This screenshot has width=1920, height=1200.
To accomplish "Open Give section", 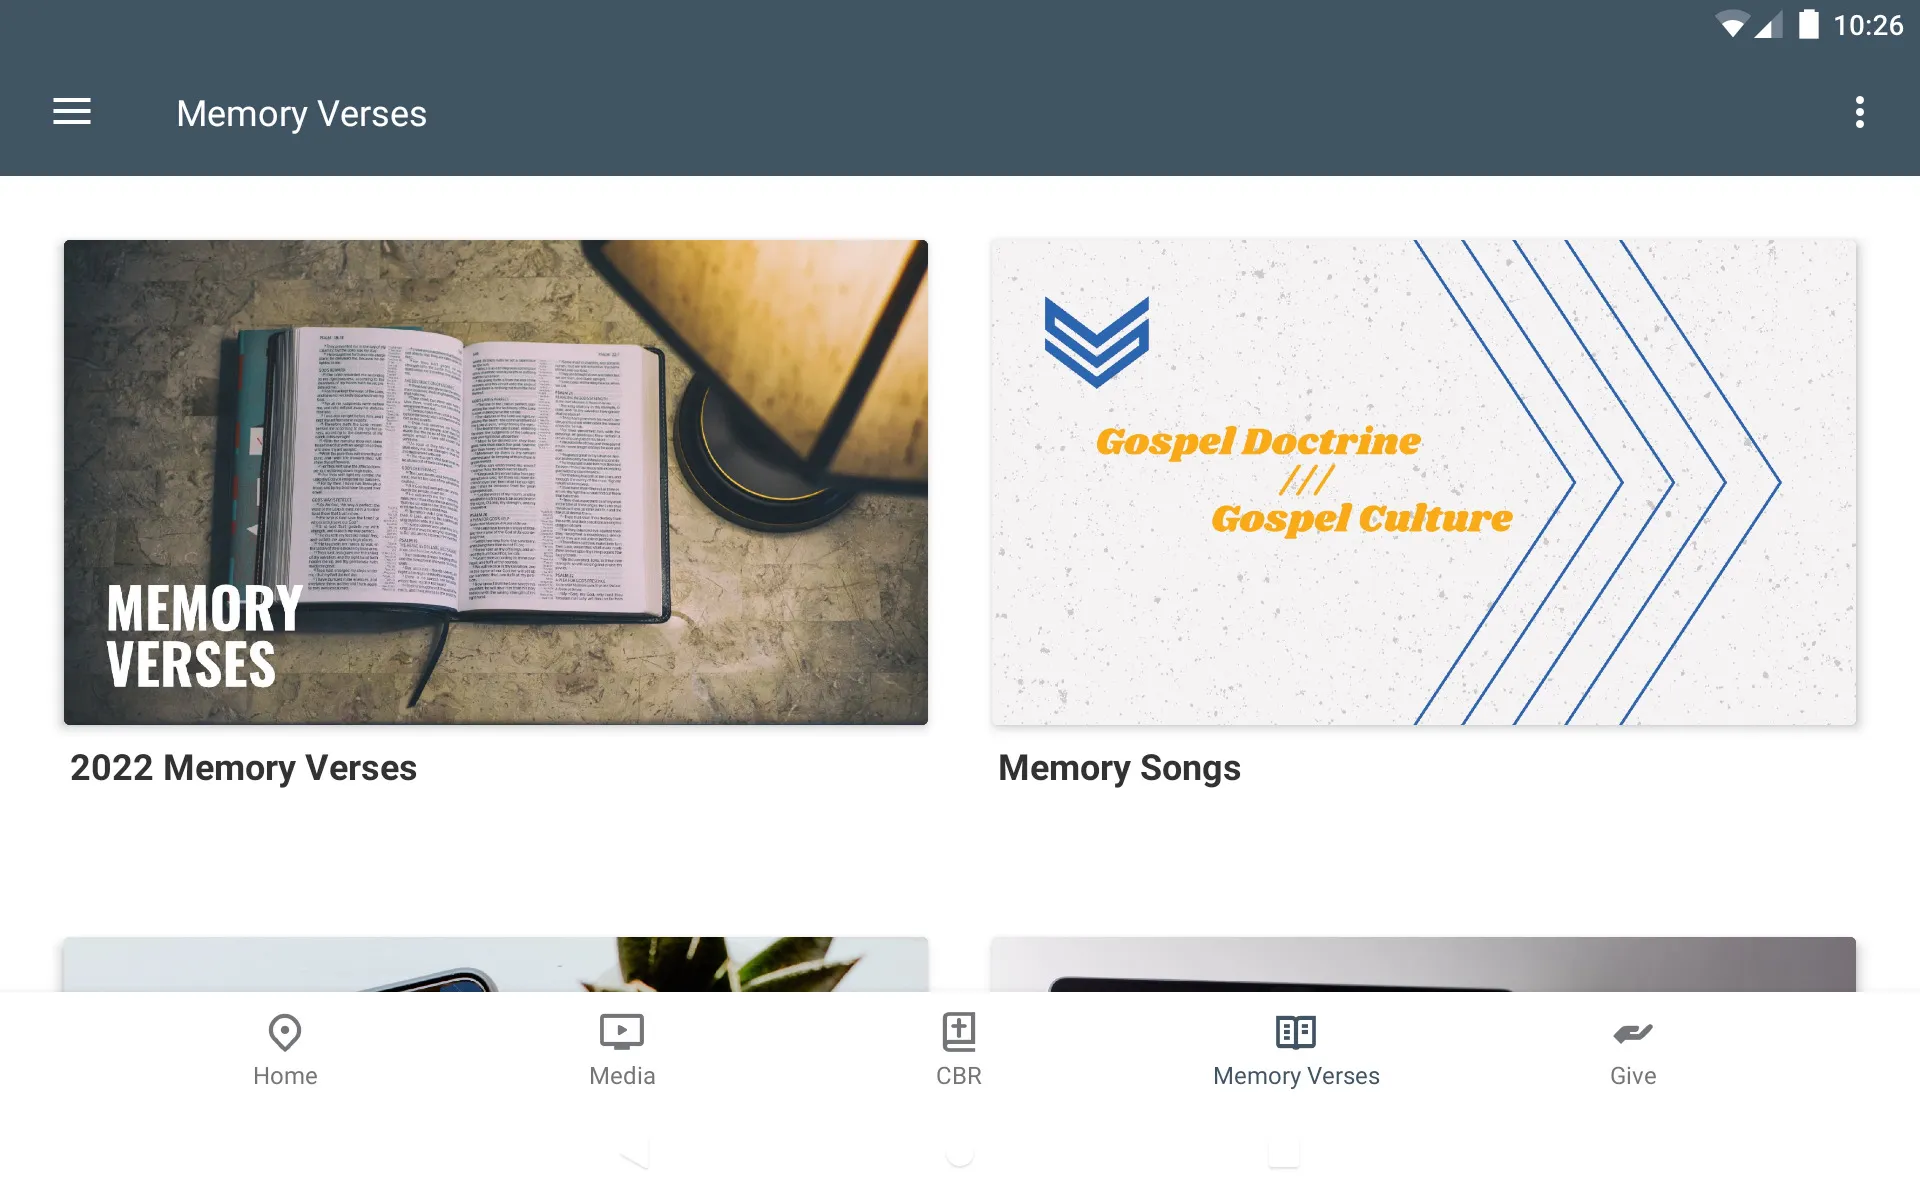I will 1634,1048.
